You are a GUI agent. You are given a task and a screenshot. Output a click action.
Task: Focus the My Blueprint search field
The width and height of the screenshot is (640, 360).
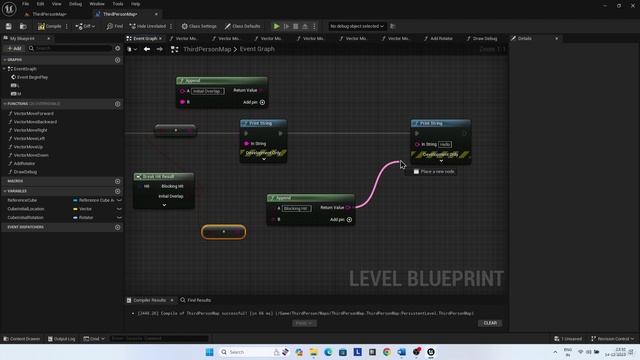tap(70, 48)
